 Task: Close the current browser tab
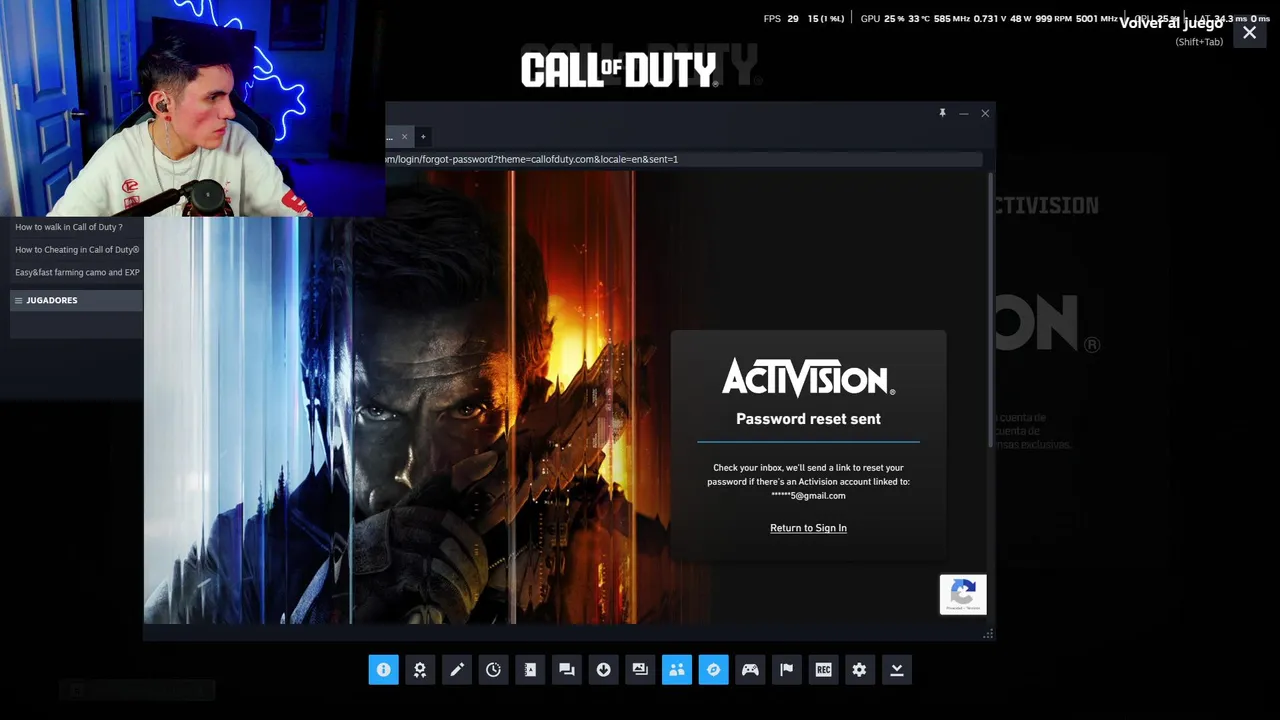404,136
